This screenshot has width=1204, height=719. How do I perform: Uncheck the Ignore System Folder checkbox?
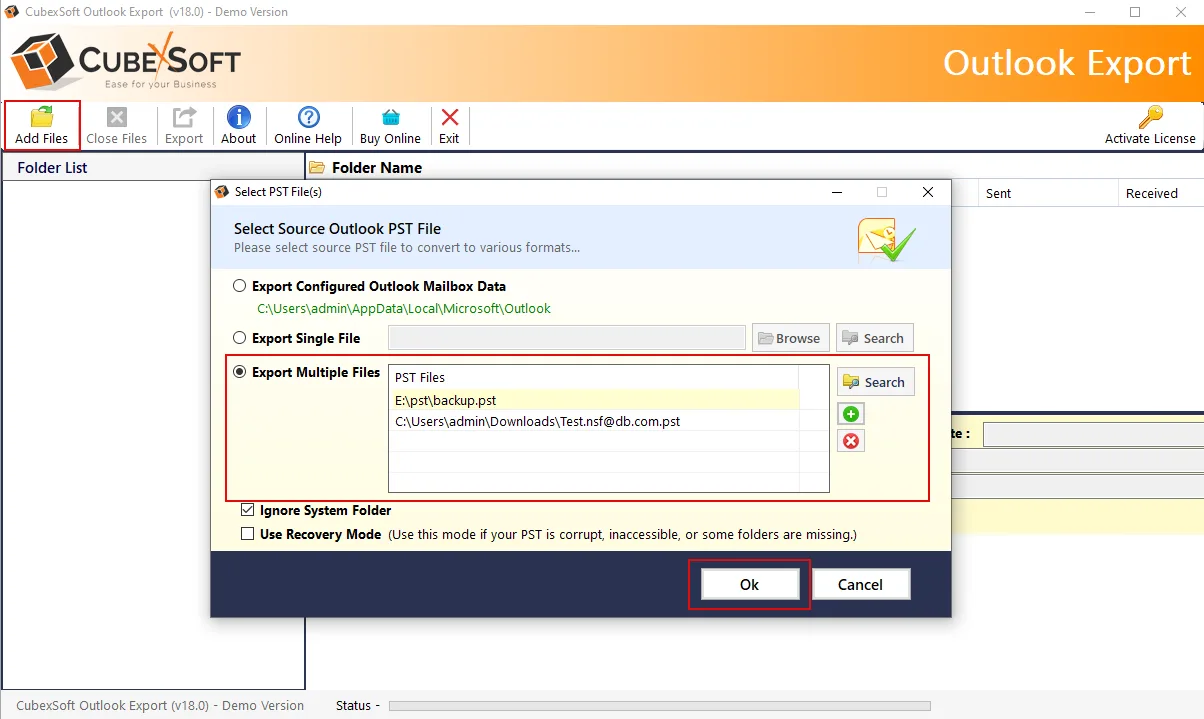pos(248,510)
